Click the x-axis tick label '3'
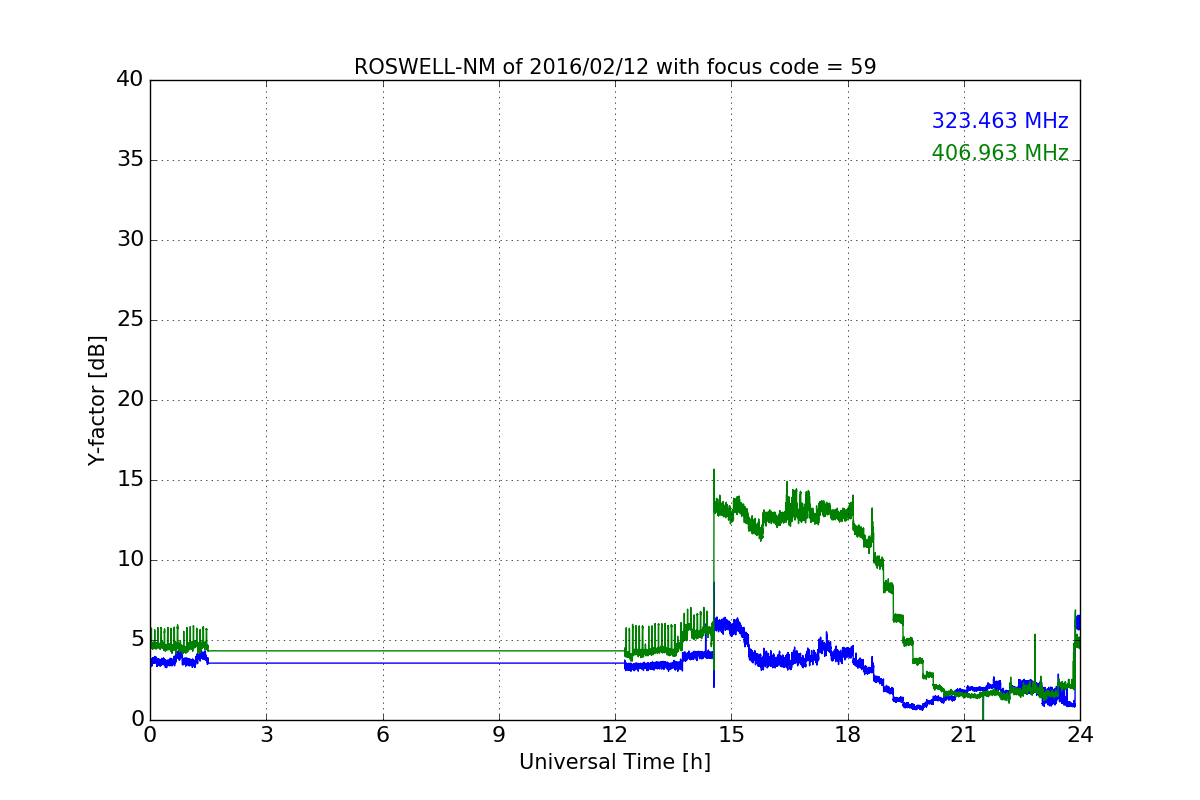Screen dimensions: 1200x800 [266, 734]
